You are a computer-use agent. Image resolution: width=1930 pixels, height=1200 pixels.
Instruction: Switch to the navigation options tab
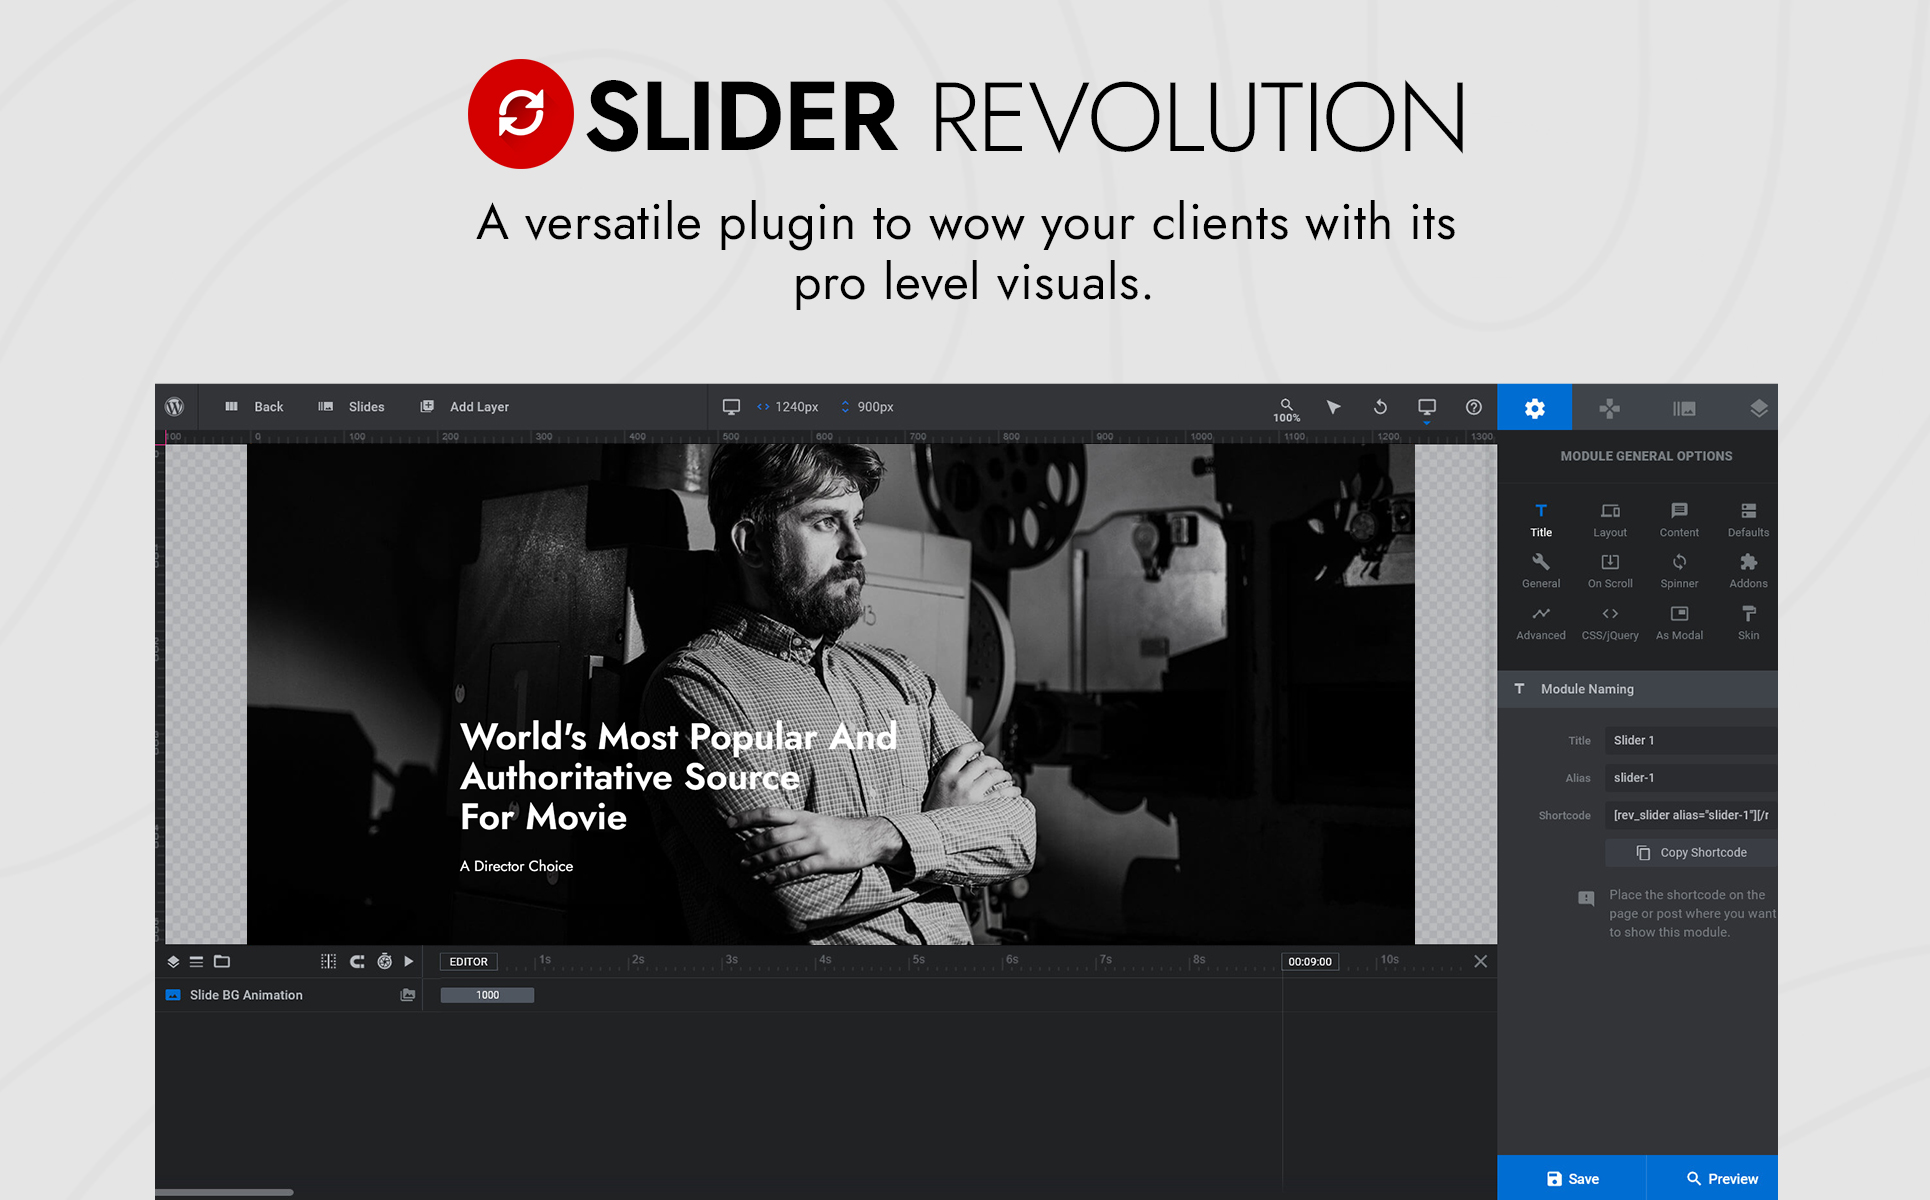click(1609, 408)
